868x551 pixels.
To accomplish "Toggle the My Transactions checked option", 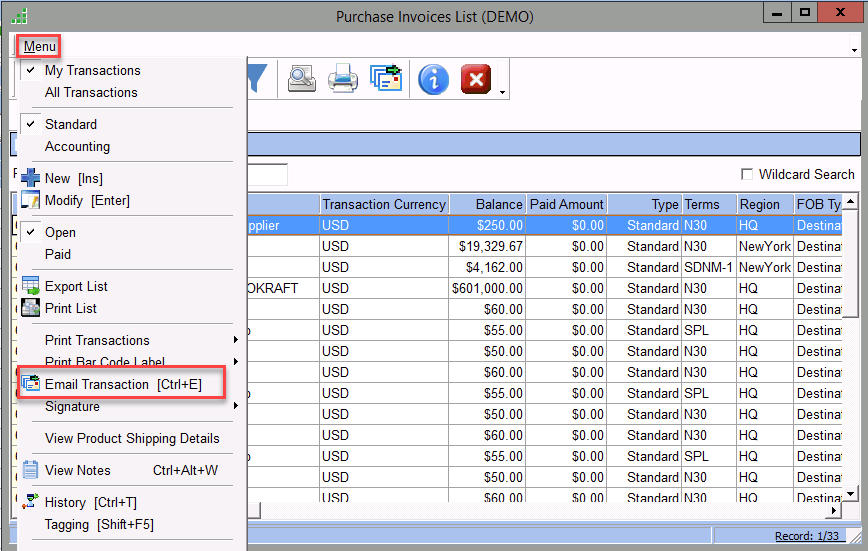I will pos(92,70).
